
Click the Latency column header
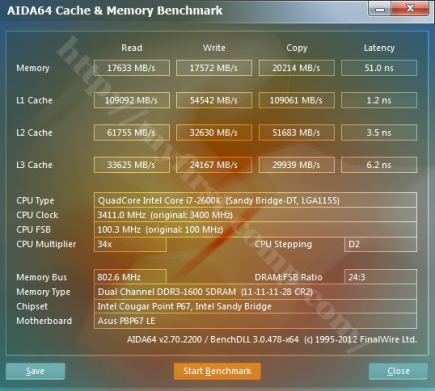[379, 48]
